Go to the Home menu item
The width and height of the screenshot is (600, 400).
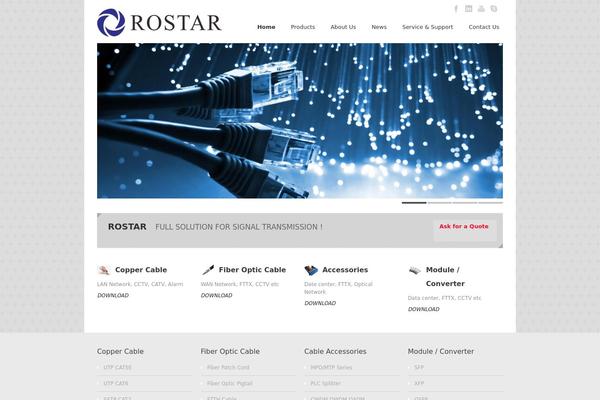point(266,27)
